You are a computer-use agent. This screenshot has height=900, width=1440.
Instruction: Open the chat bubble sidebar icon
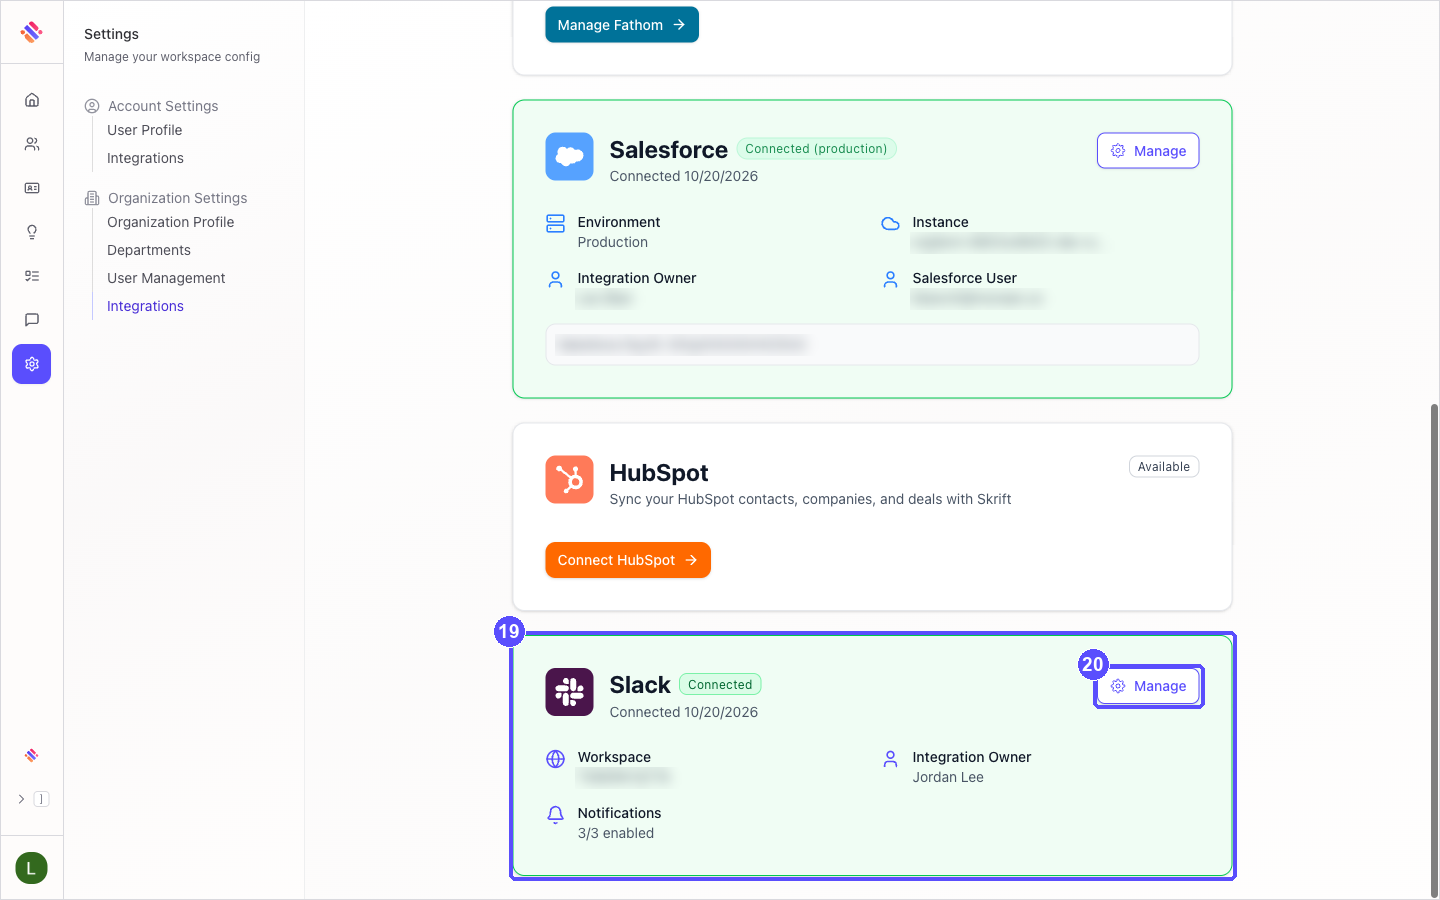coord(32,320)
